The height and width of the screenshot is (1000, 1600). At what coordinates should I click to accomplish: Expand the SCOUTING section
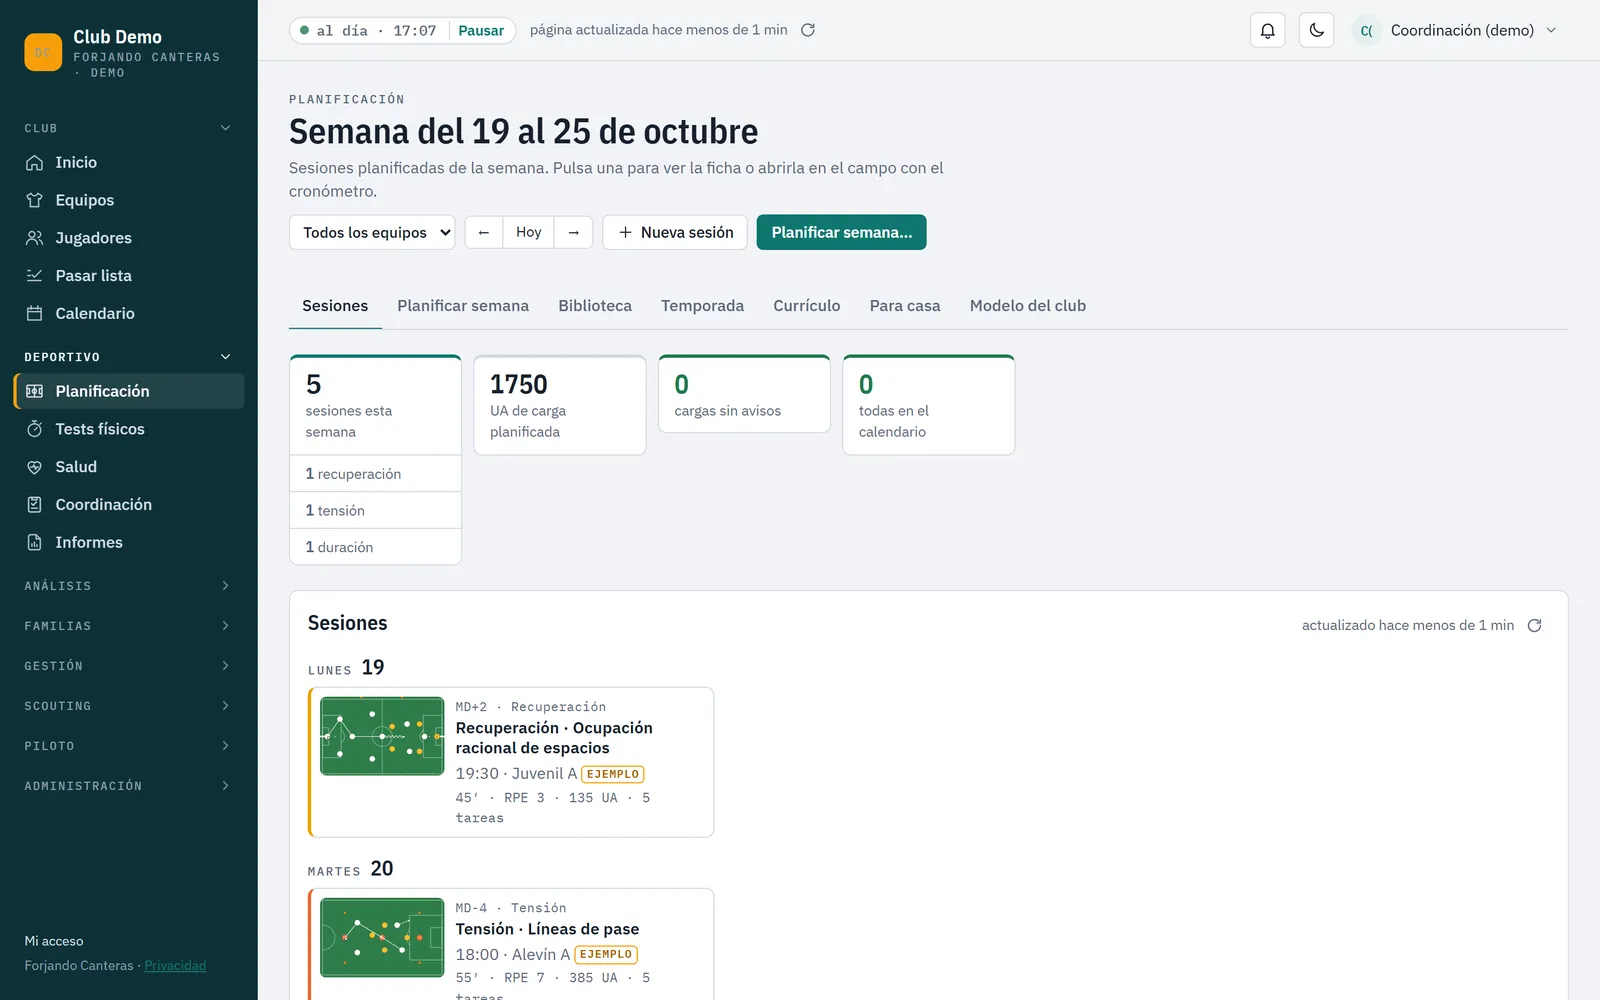[129, 706]
